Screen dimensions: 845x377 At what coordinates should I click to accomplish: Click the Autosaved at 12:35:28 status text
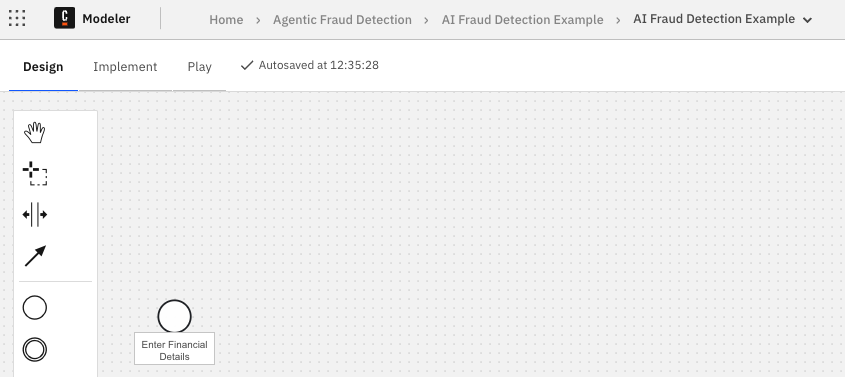pos(318,65)
